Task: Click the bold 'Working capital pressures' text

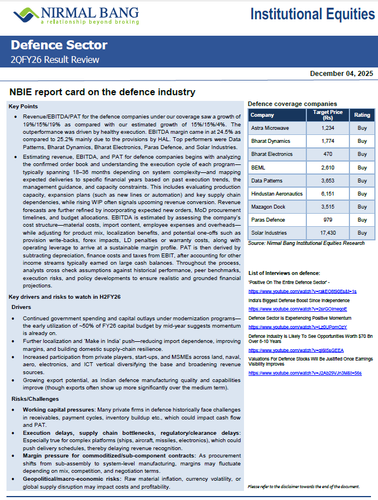Action: (x=59, y=410)
